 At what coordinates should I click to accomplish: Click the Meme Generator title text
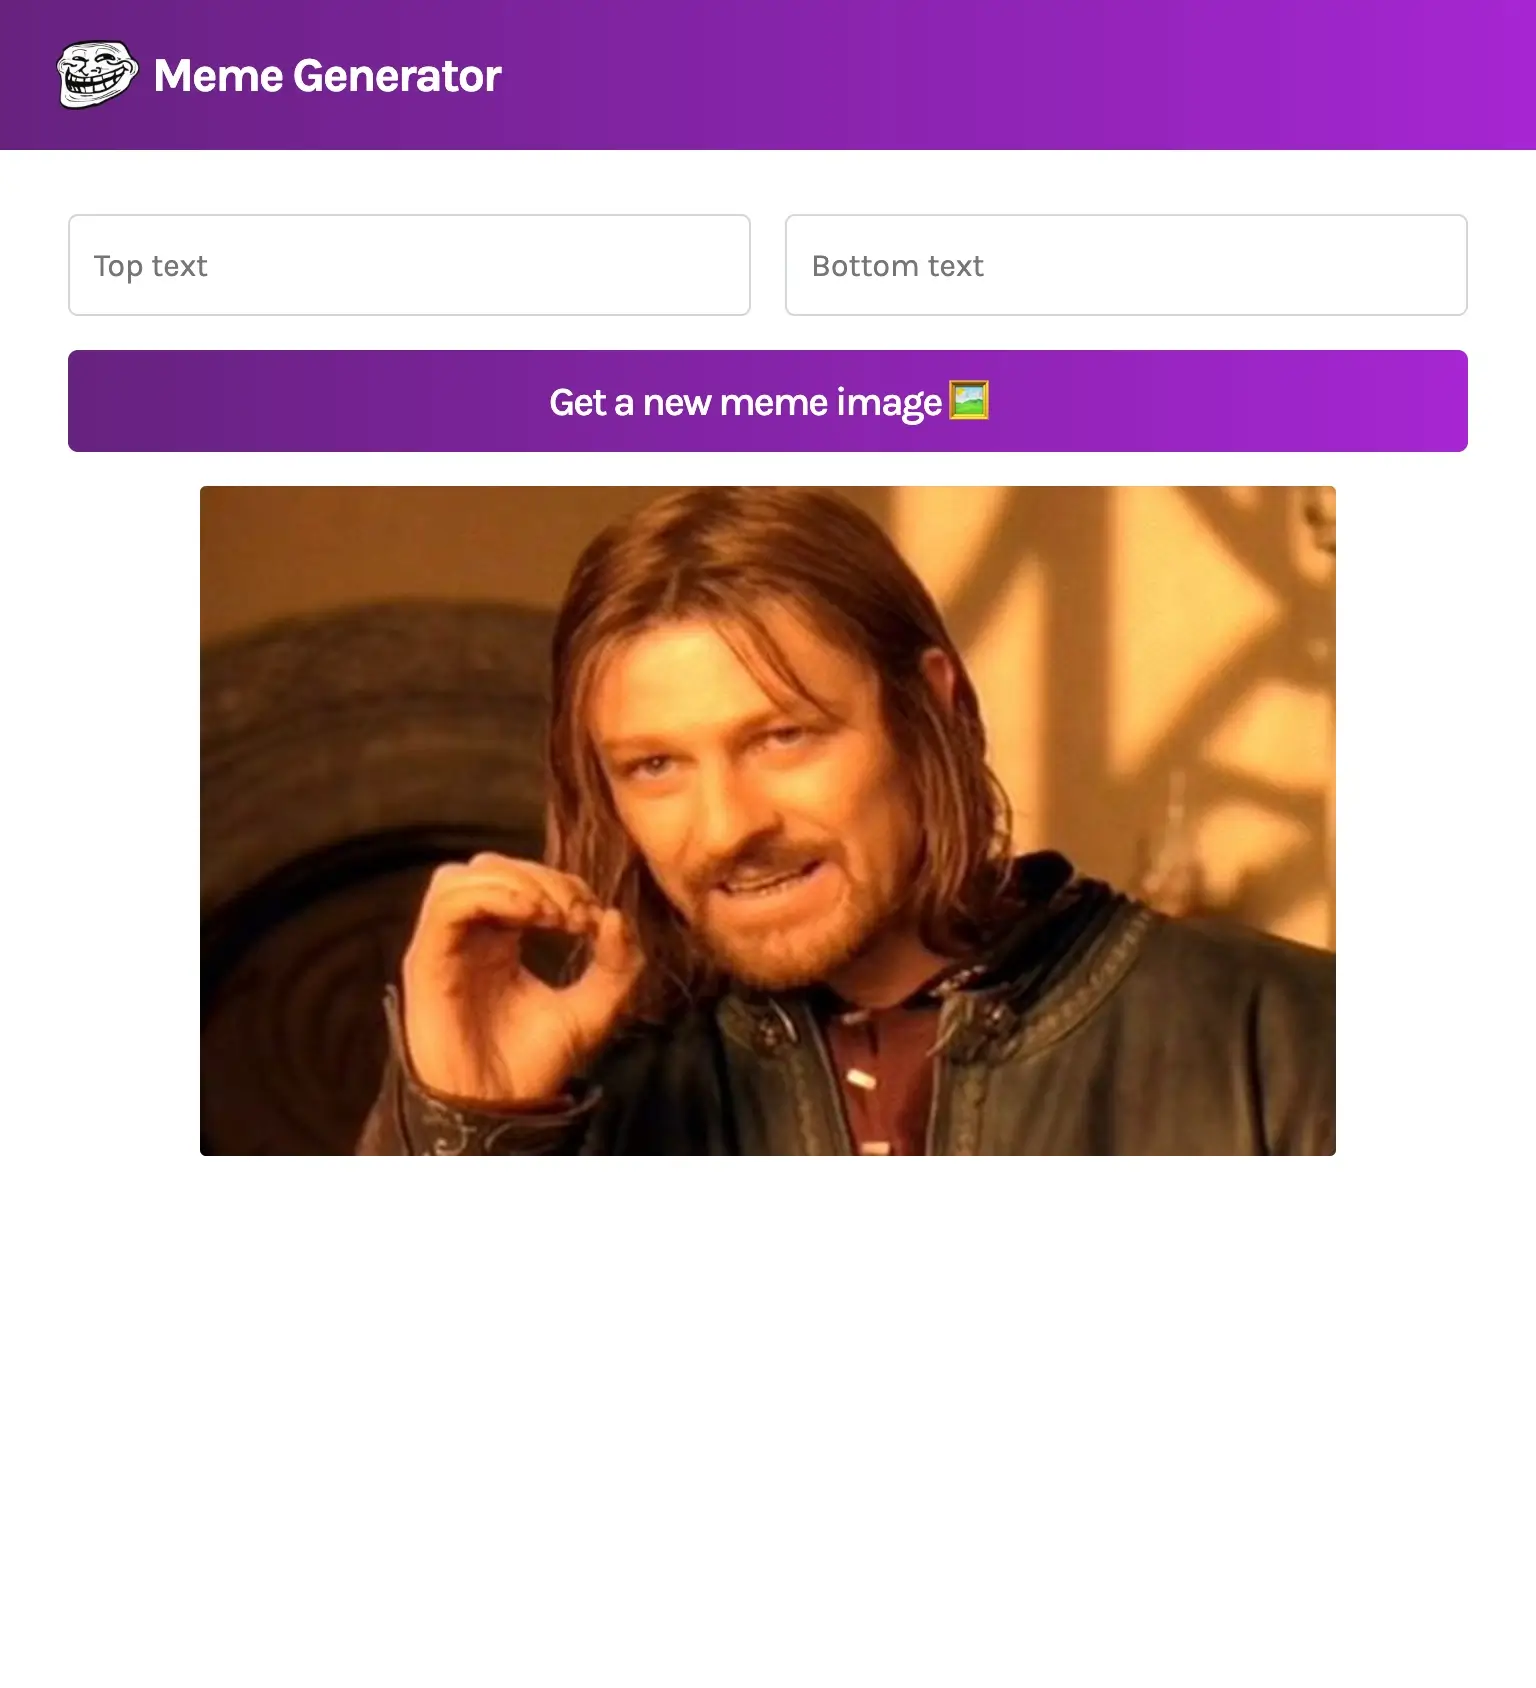pos(327,76)
